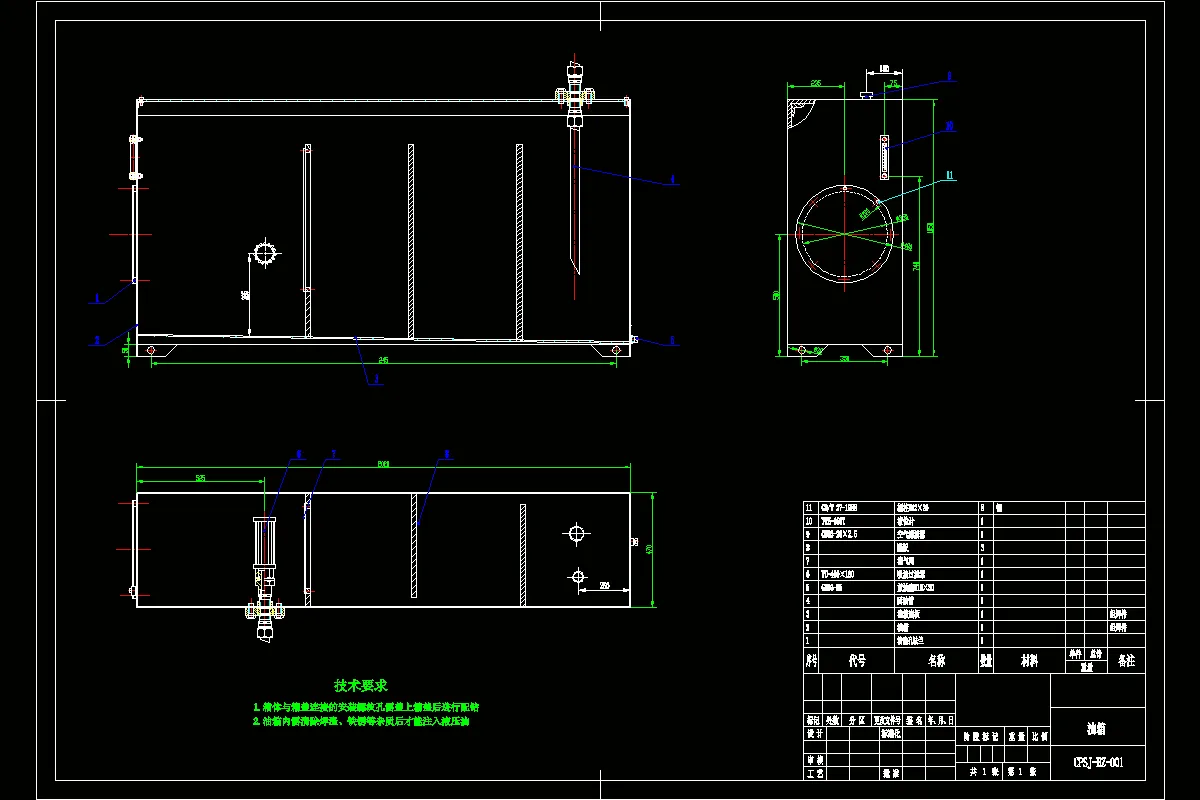
Task: Select the 第 1 张 sheet number text
Action: (1021, 772)
